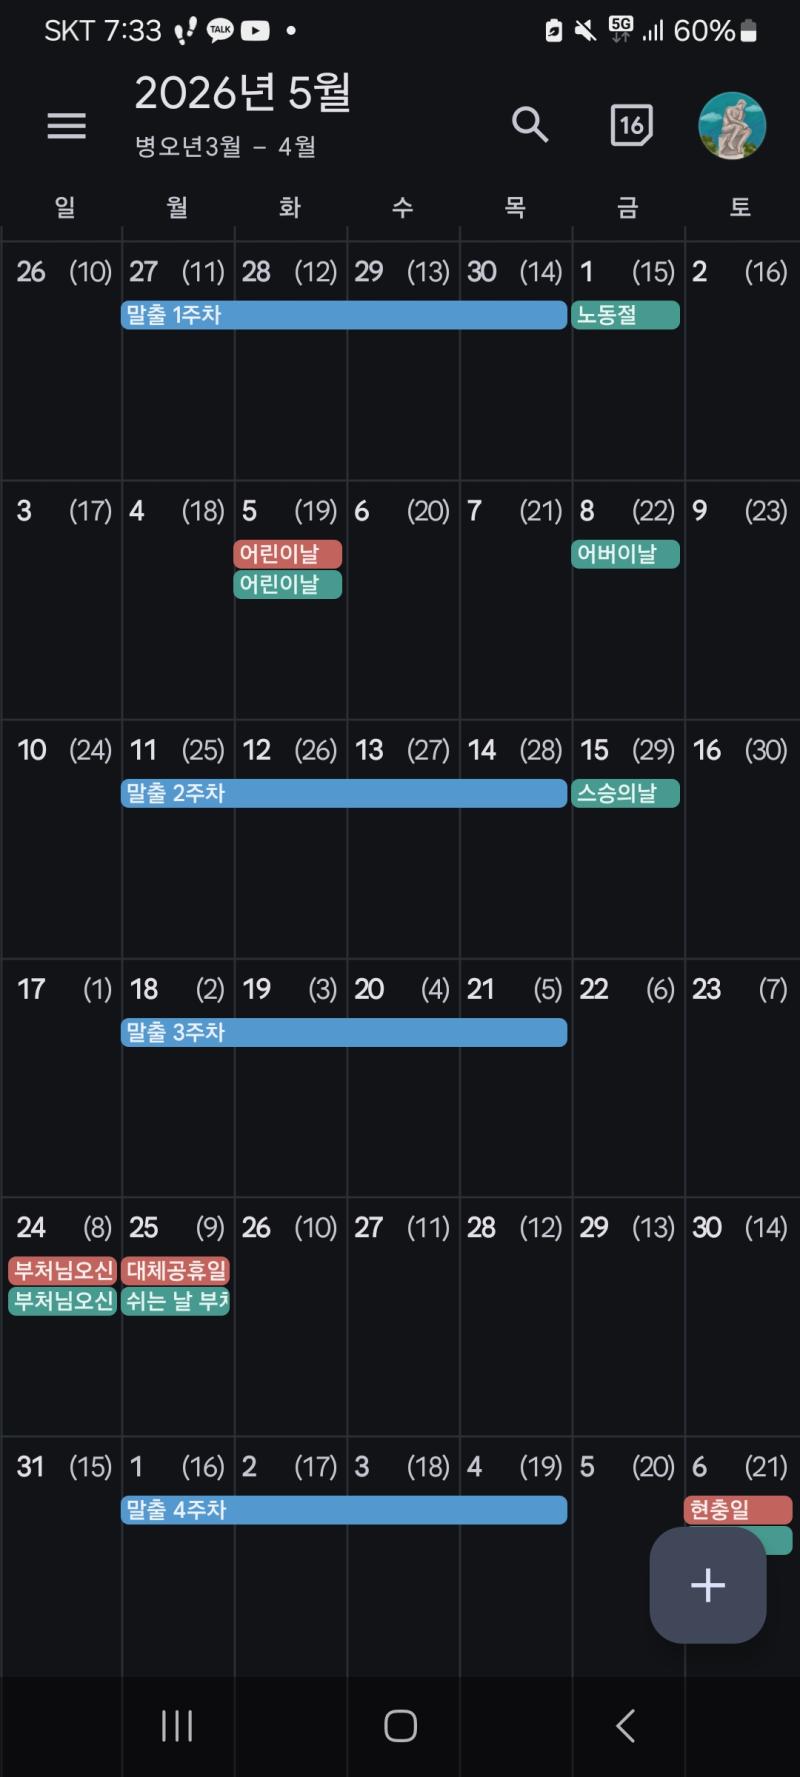
Task: Open the 노동절 holiday event
Action: [x=626, y=315]
